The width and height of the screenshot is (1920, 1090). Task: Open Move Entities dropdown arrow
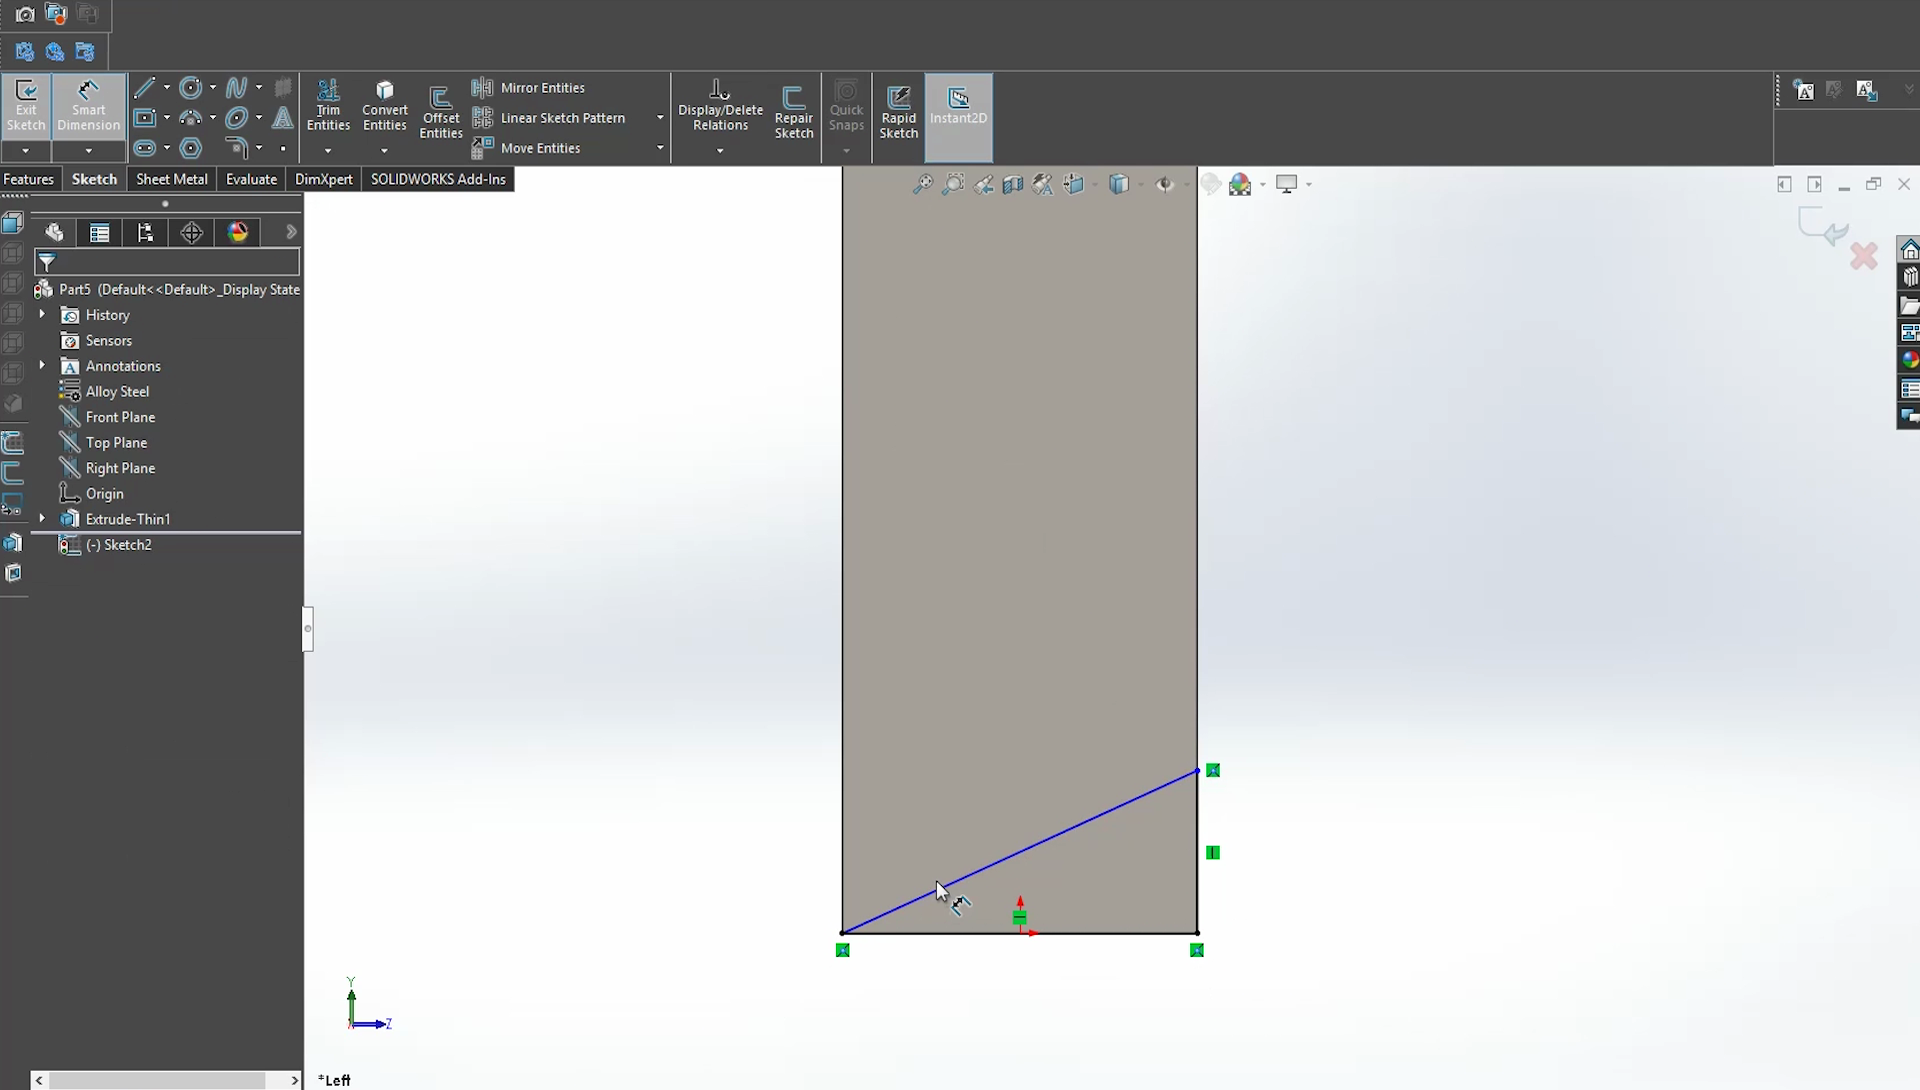point(660,148)
